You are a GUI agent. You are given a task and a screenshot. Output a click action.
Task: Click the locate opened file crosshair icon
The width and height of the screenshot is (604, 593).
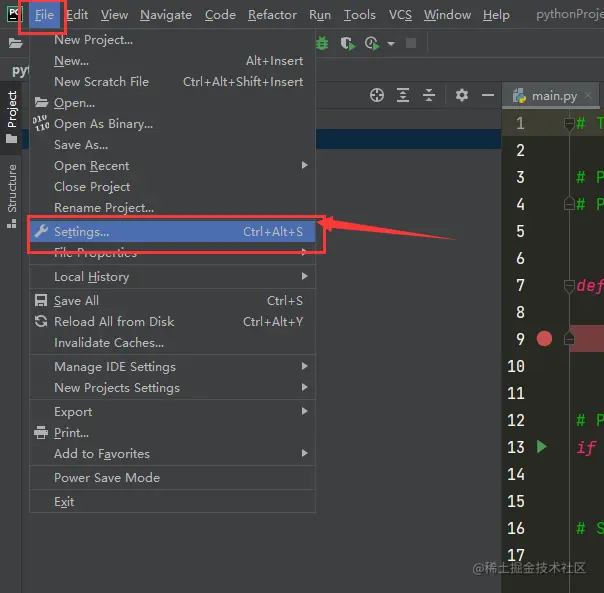tap(377, 95)
